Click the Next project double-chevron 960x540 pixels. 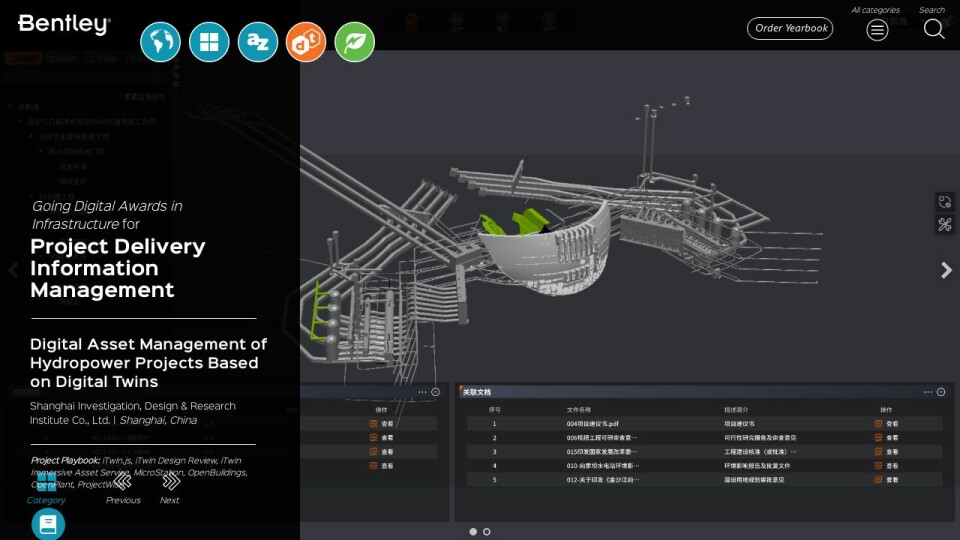pos(171,481)
